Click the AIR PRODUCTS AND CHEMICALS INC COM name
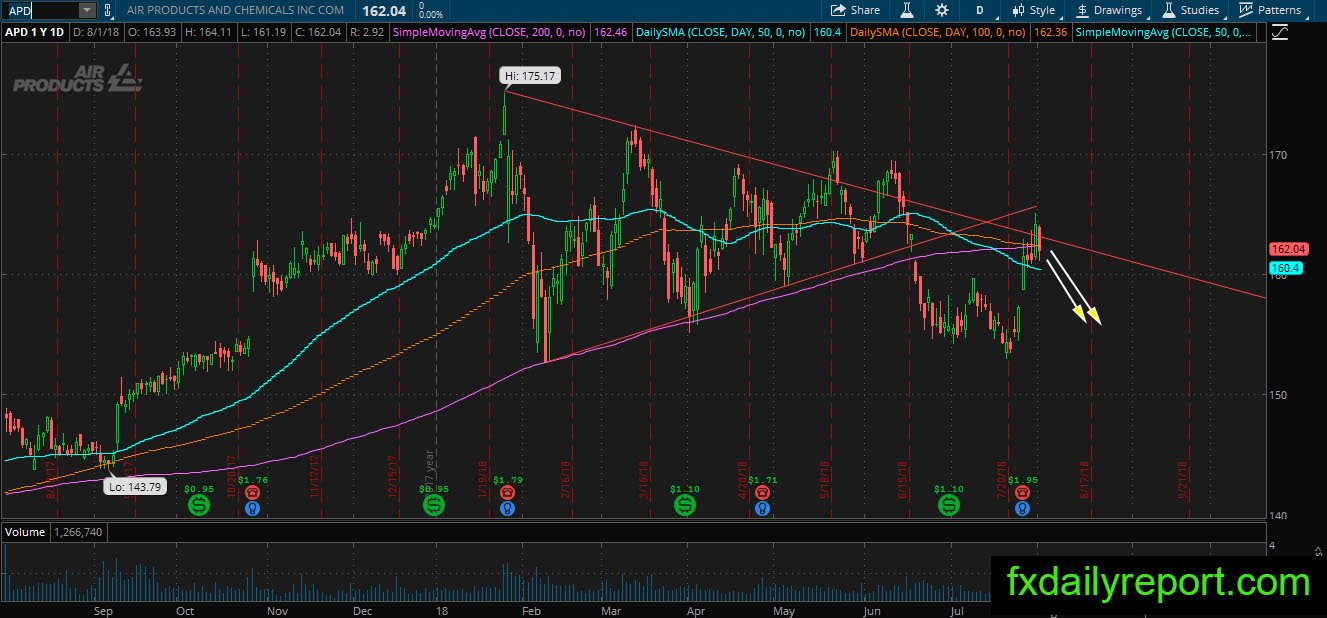1327x618 pixels. click(x=235, y=10)
